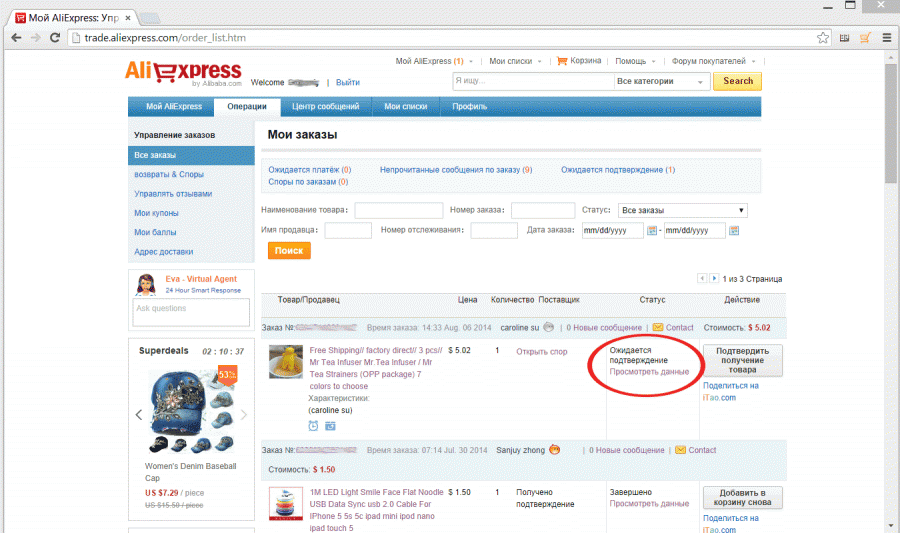Screen dimensions: 900x533
Task: Click the Выйти logout link
Action: coord(348,83)
